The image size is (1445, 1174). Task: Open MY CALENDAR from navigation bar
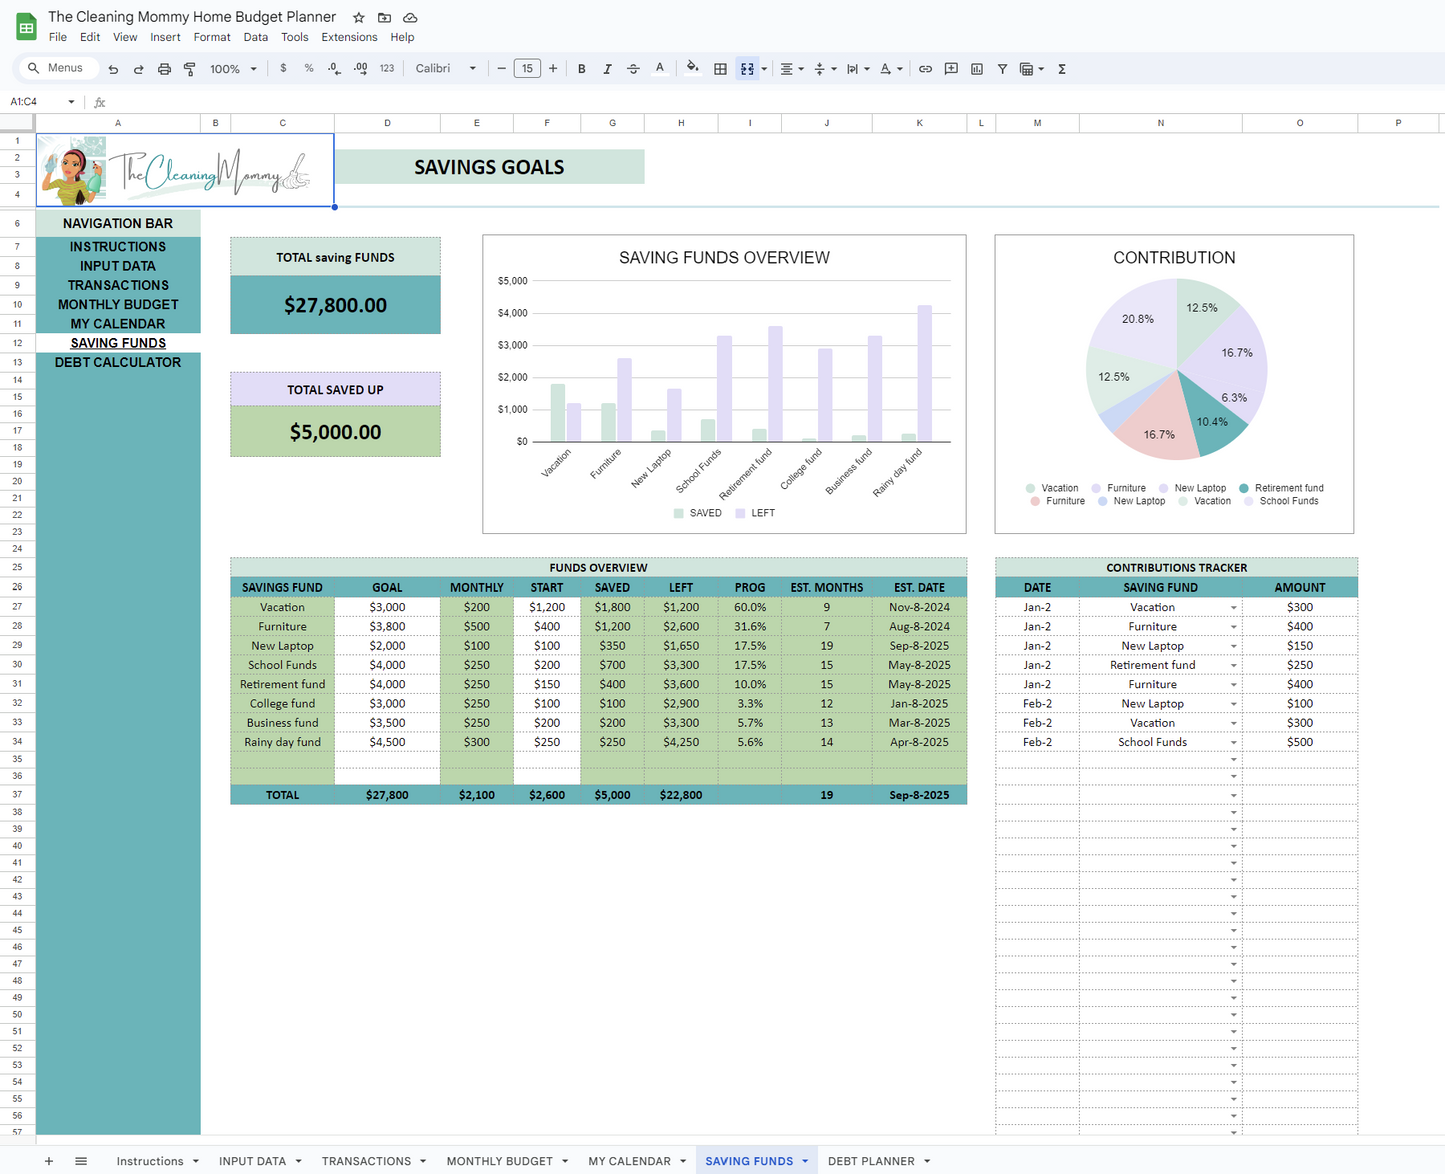[118, 324]
